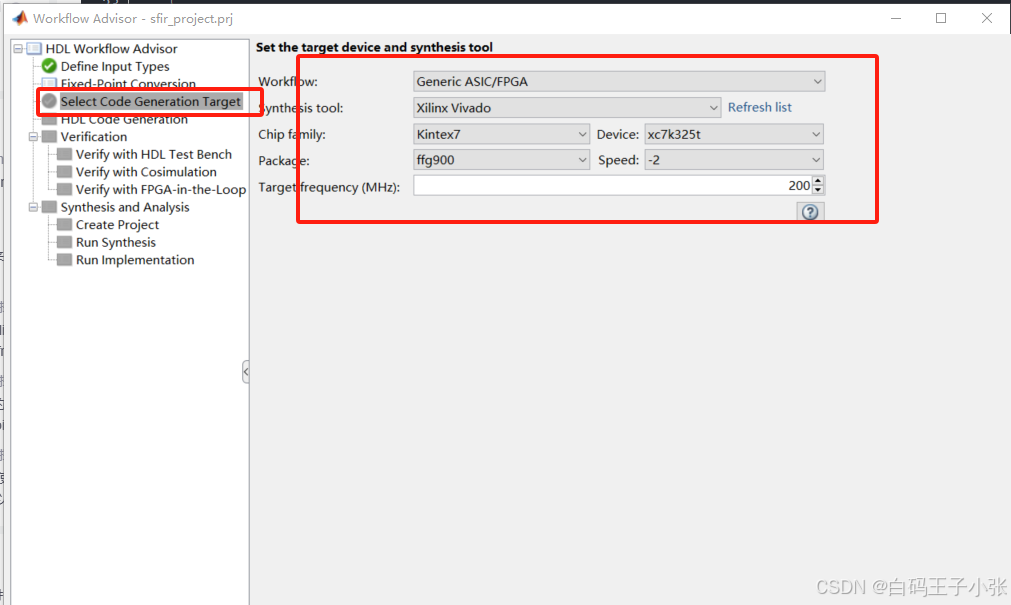Open the Chip family dropdown
Screen dimensions: 1011x605
501,134
